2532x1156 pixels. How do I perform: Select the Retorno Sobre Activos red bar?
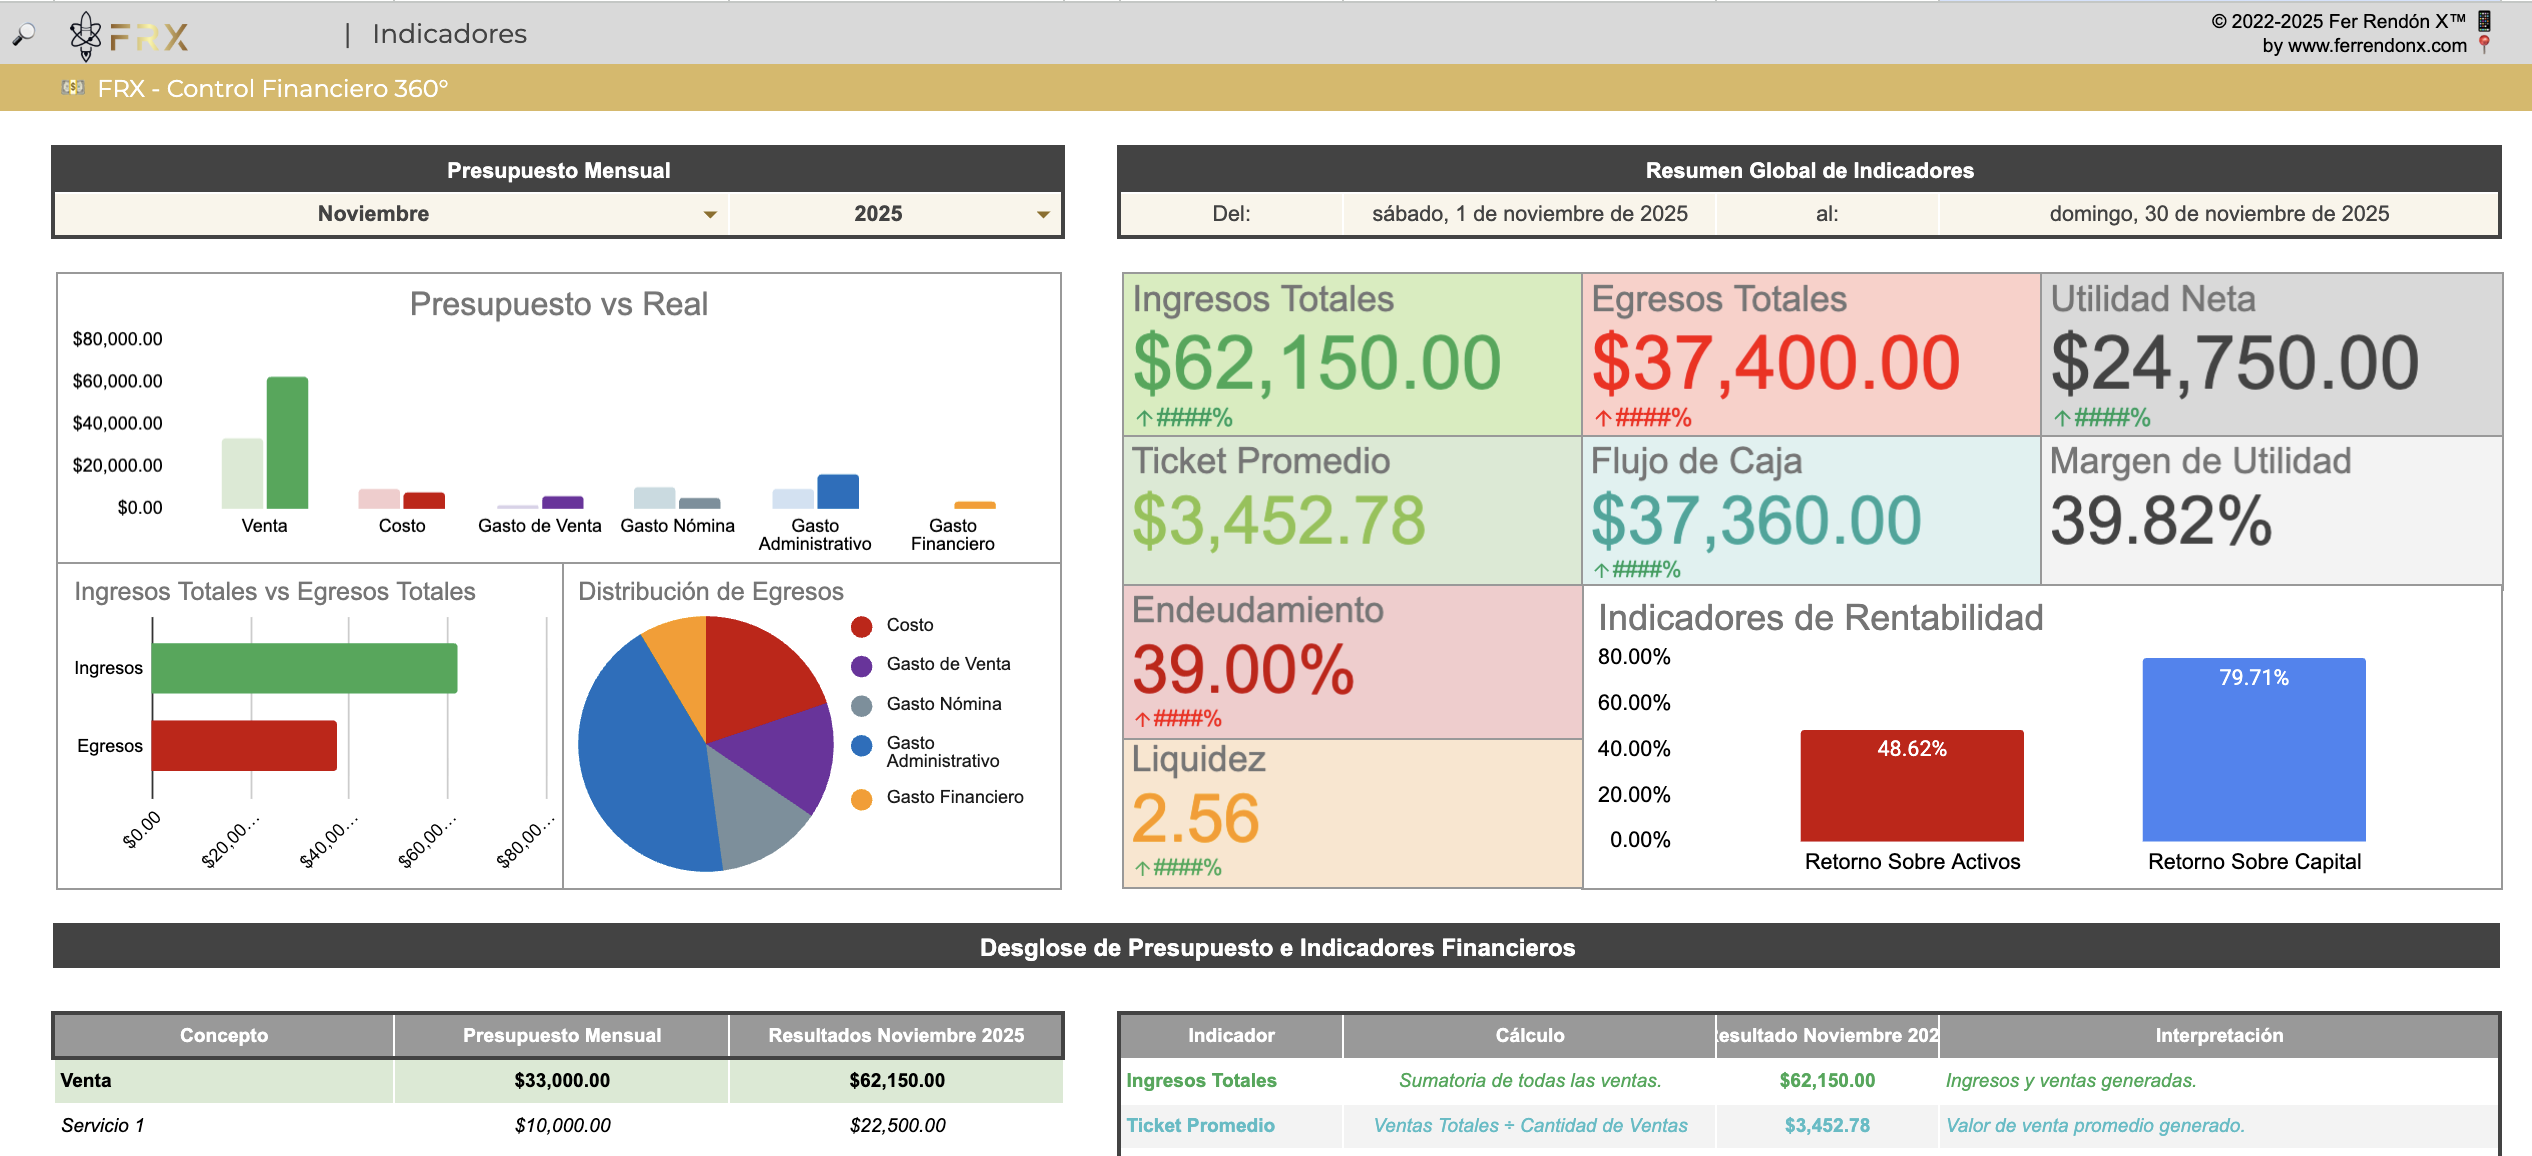coord(1911,790)
